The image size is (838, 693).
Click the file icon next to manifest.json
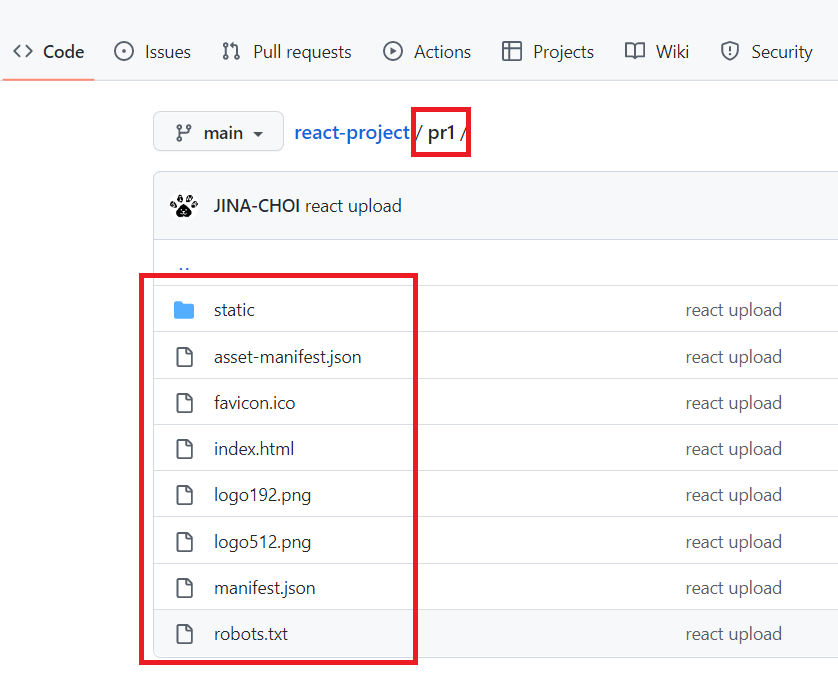[x=185, y=588]
